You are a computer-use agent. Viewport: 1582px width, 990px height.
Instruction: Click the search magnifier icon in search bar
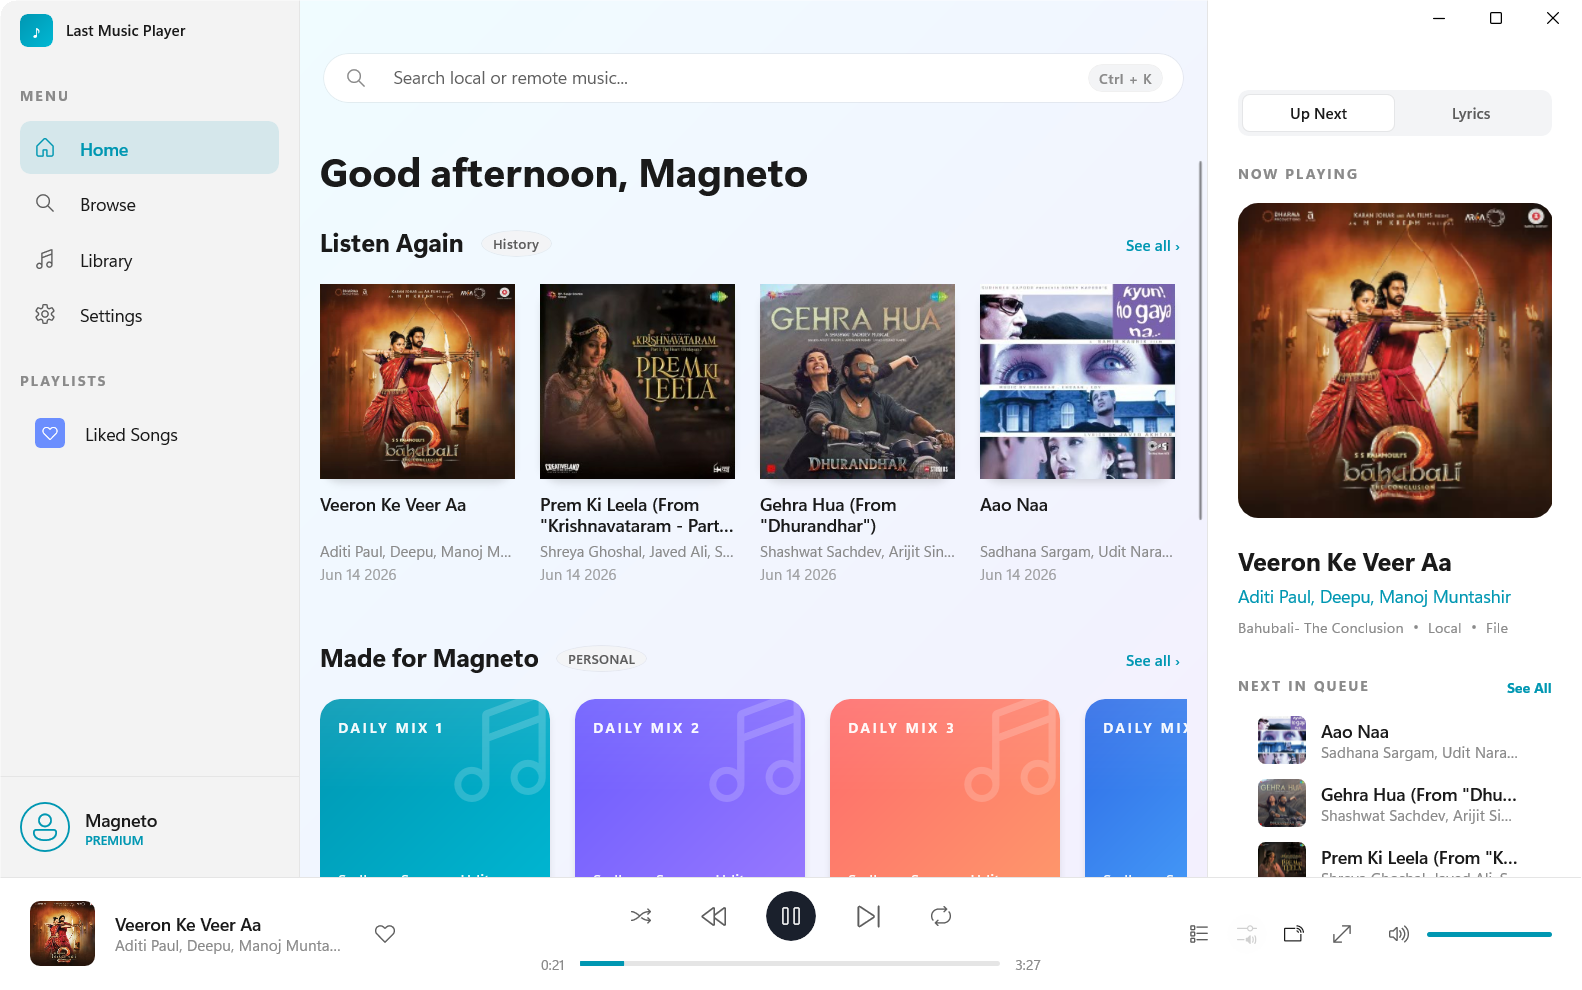click(x=356, y=78)
